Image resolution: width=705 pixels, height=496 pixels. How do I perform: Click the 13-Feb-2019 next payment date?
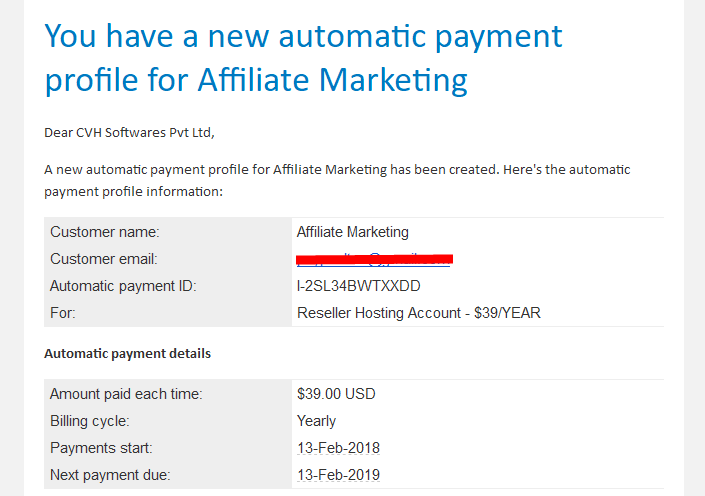338,475
